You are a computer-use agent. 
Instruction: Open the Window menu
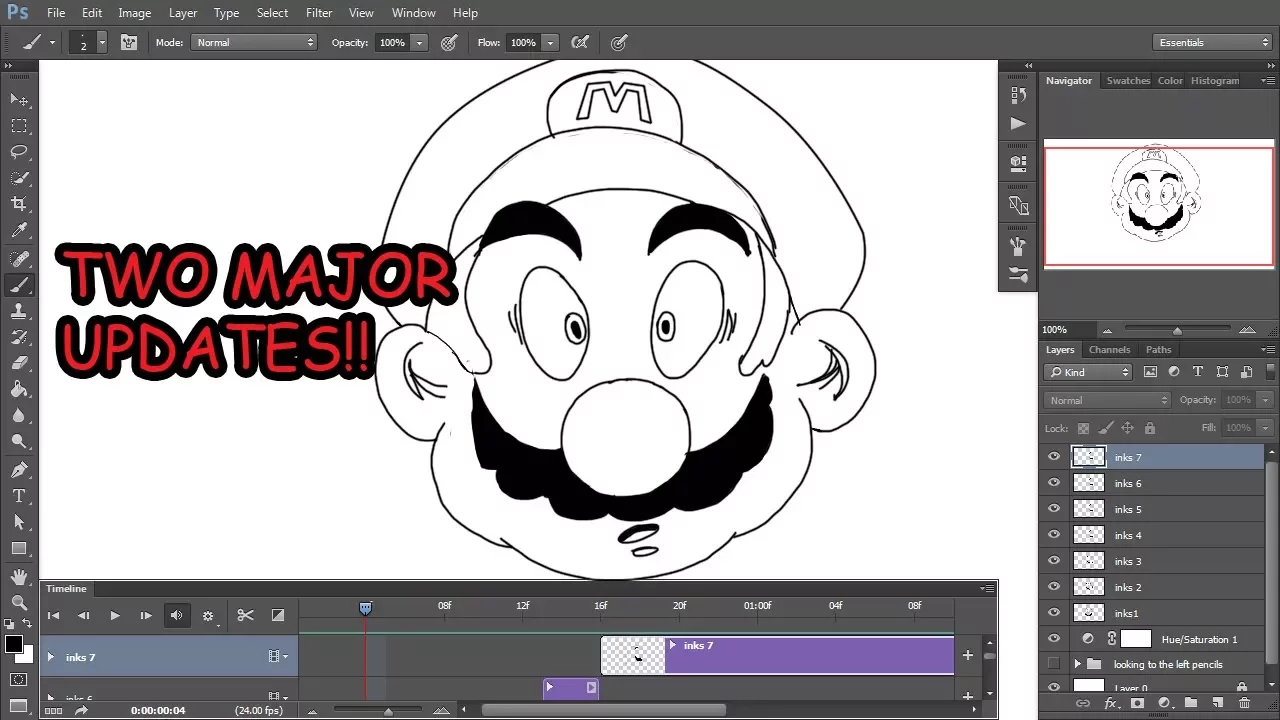pos(413,13)
